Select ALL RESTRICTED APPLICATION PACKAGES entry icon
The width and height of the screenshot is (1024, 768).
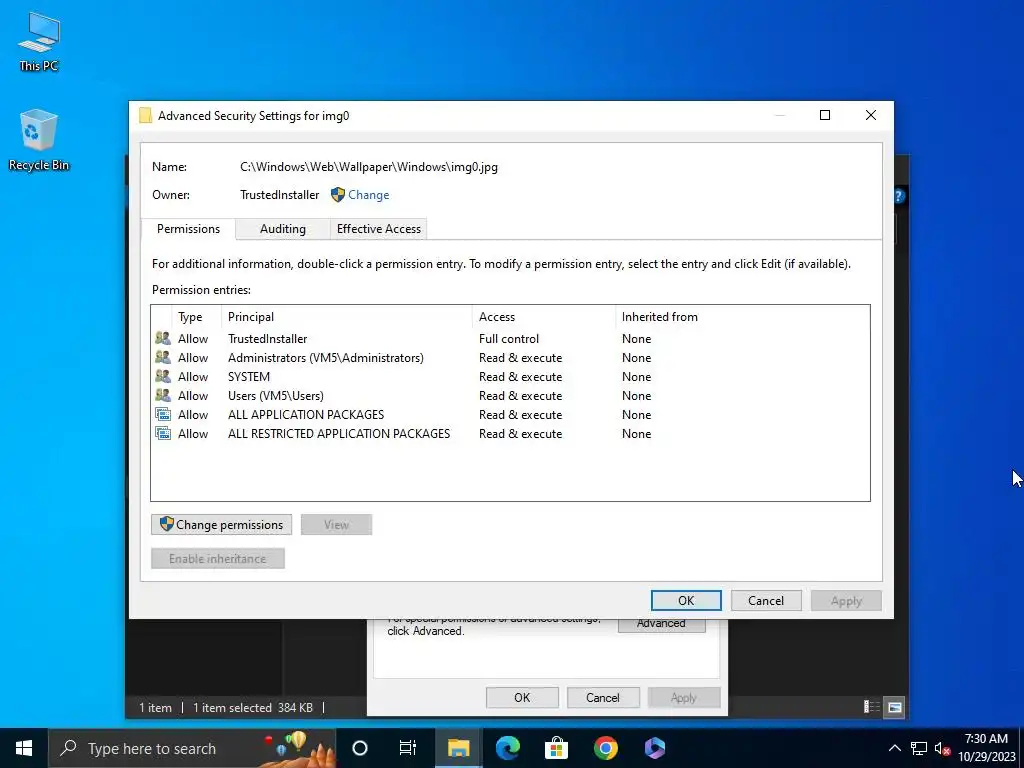[x=163, y=433]
